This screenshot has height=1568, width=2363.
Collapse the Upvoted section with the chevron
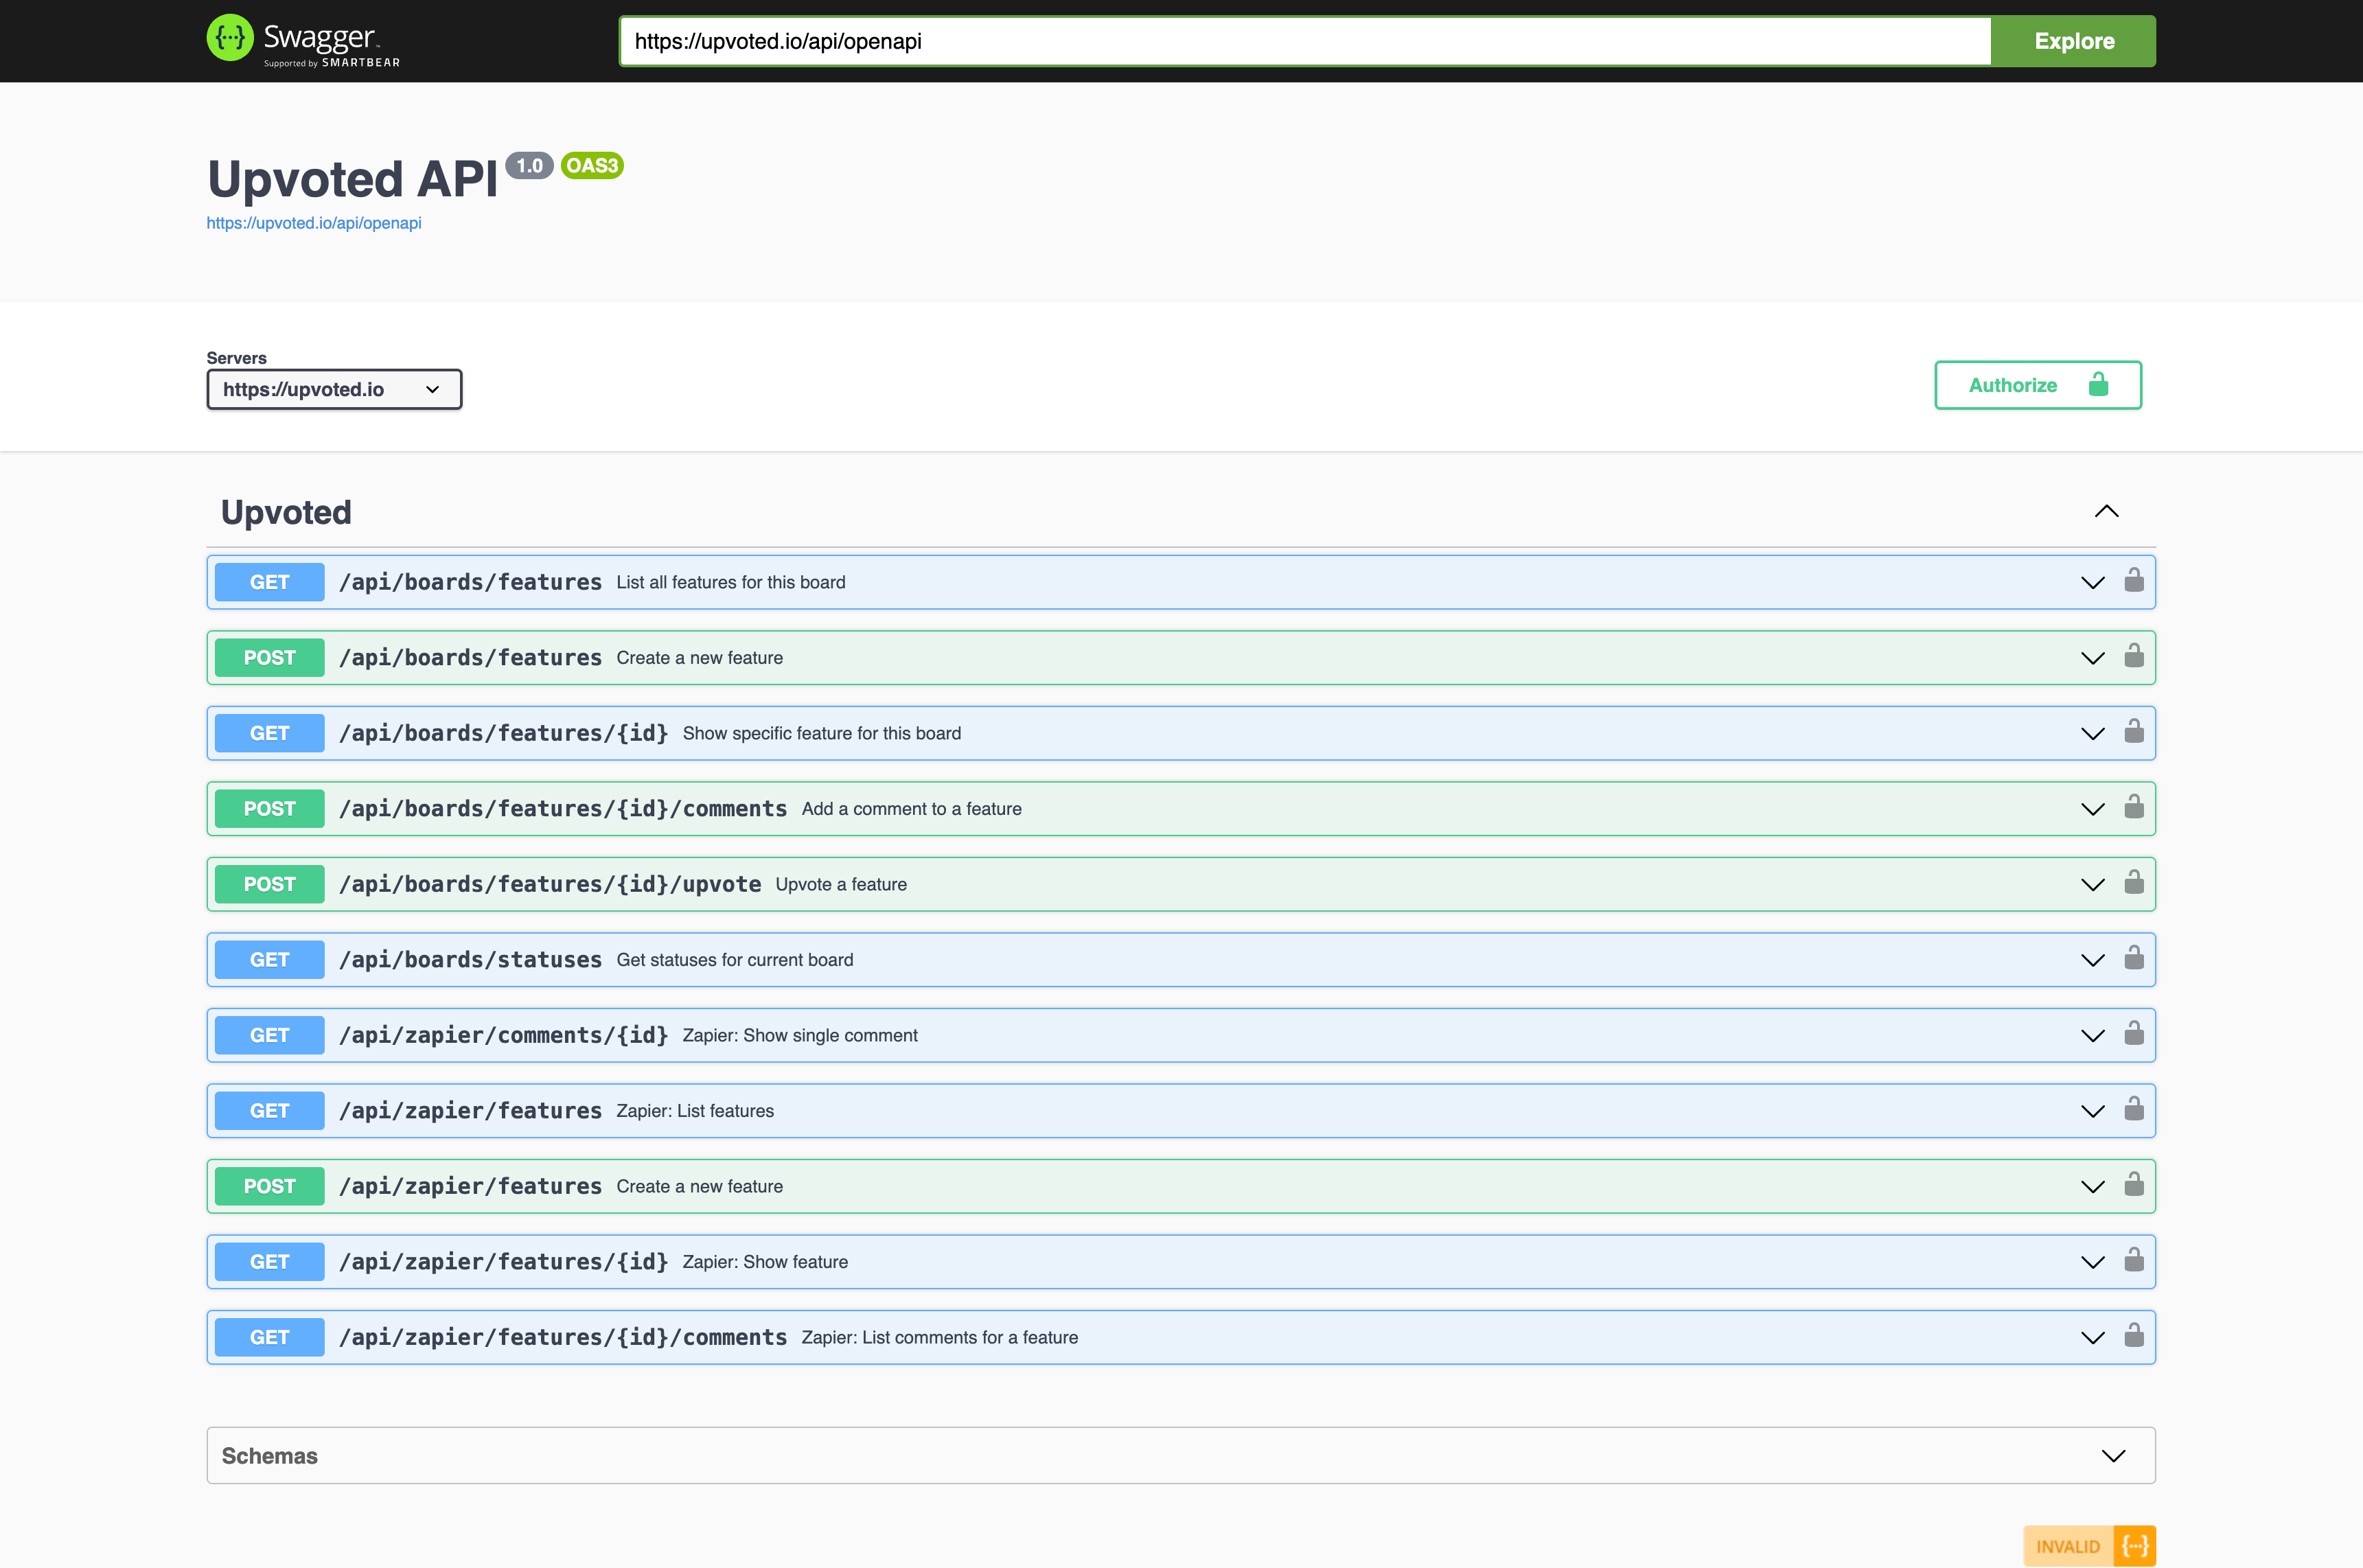[x=2106, y=512]
